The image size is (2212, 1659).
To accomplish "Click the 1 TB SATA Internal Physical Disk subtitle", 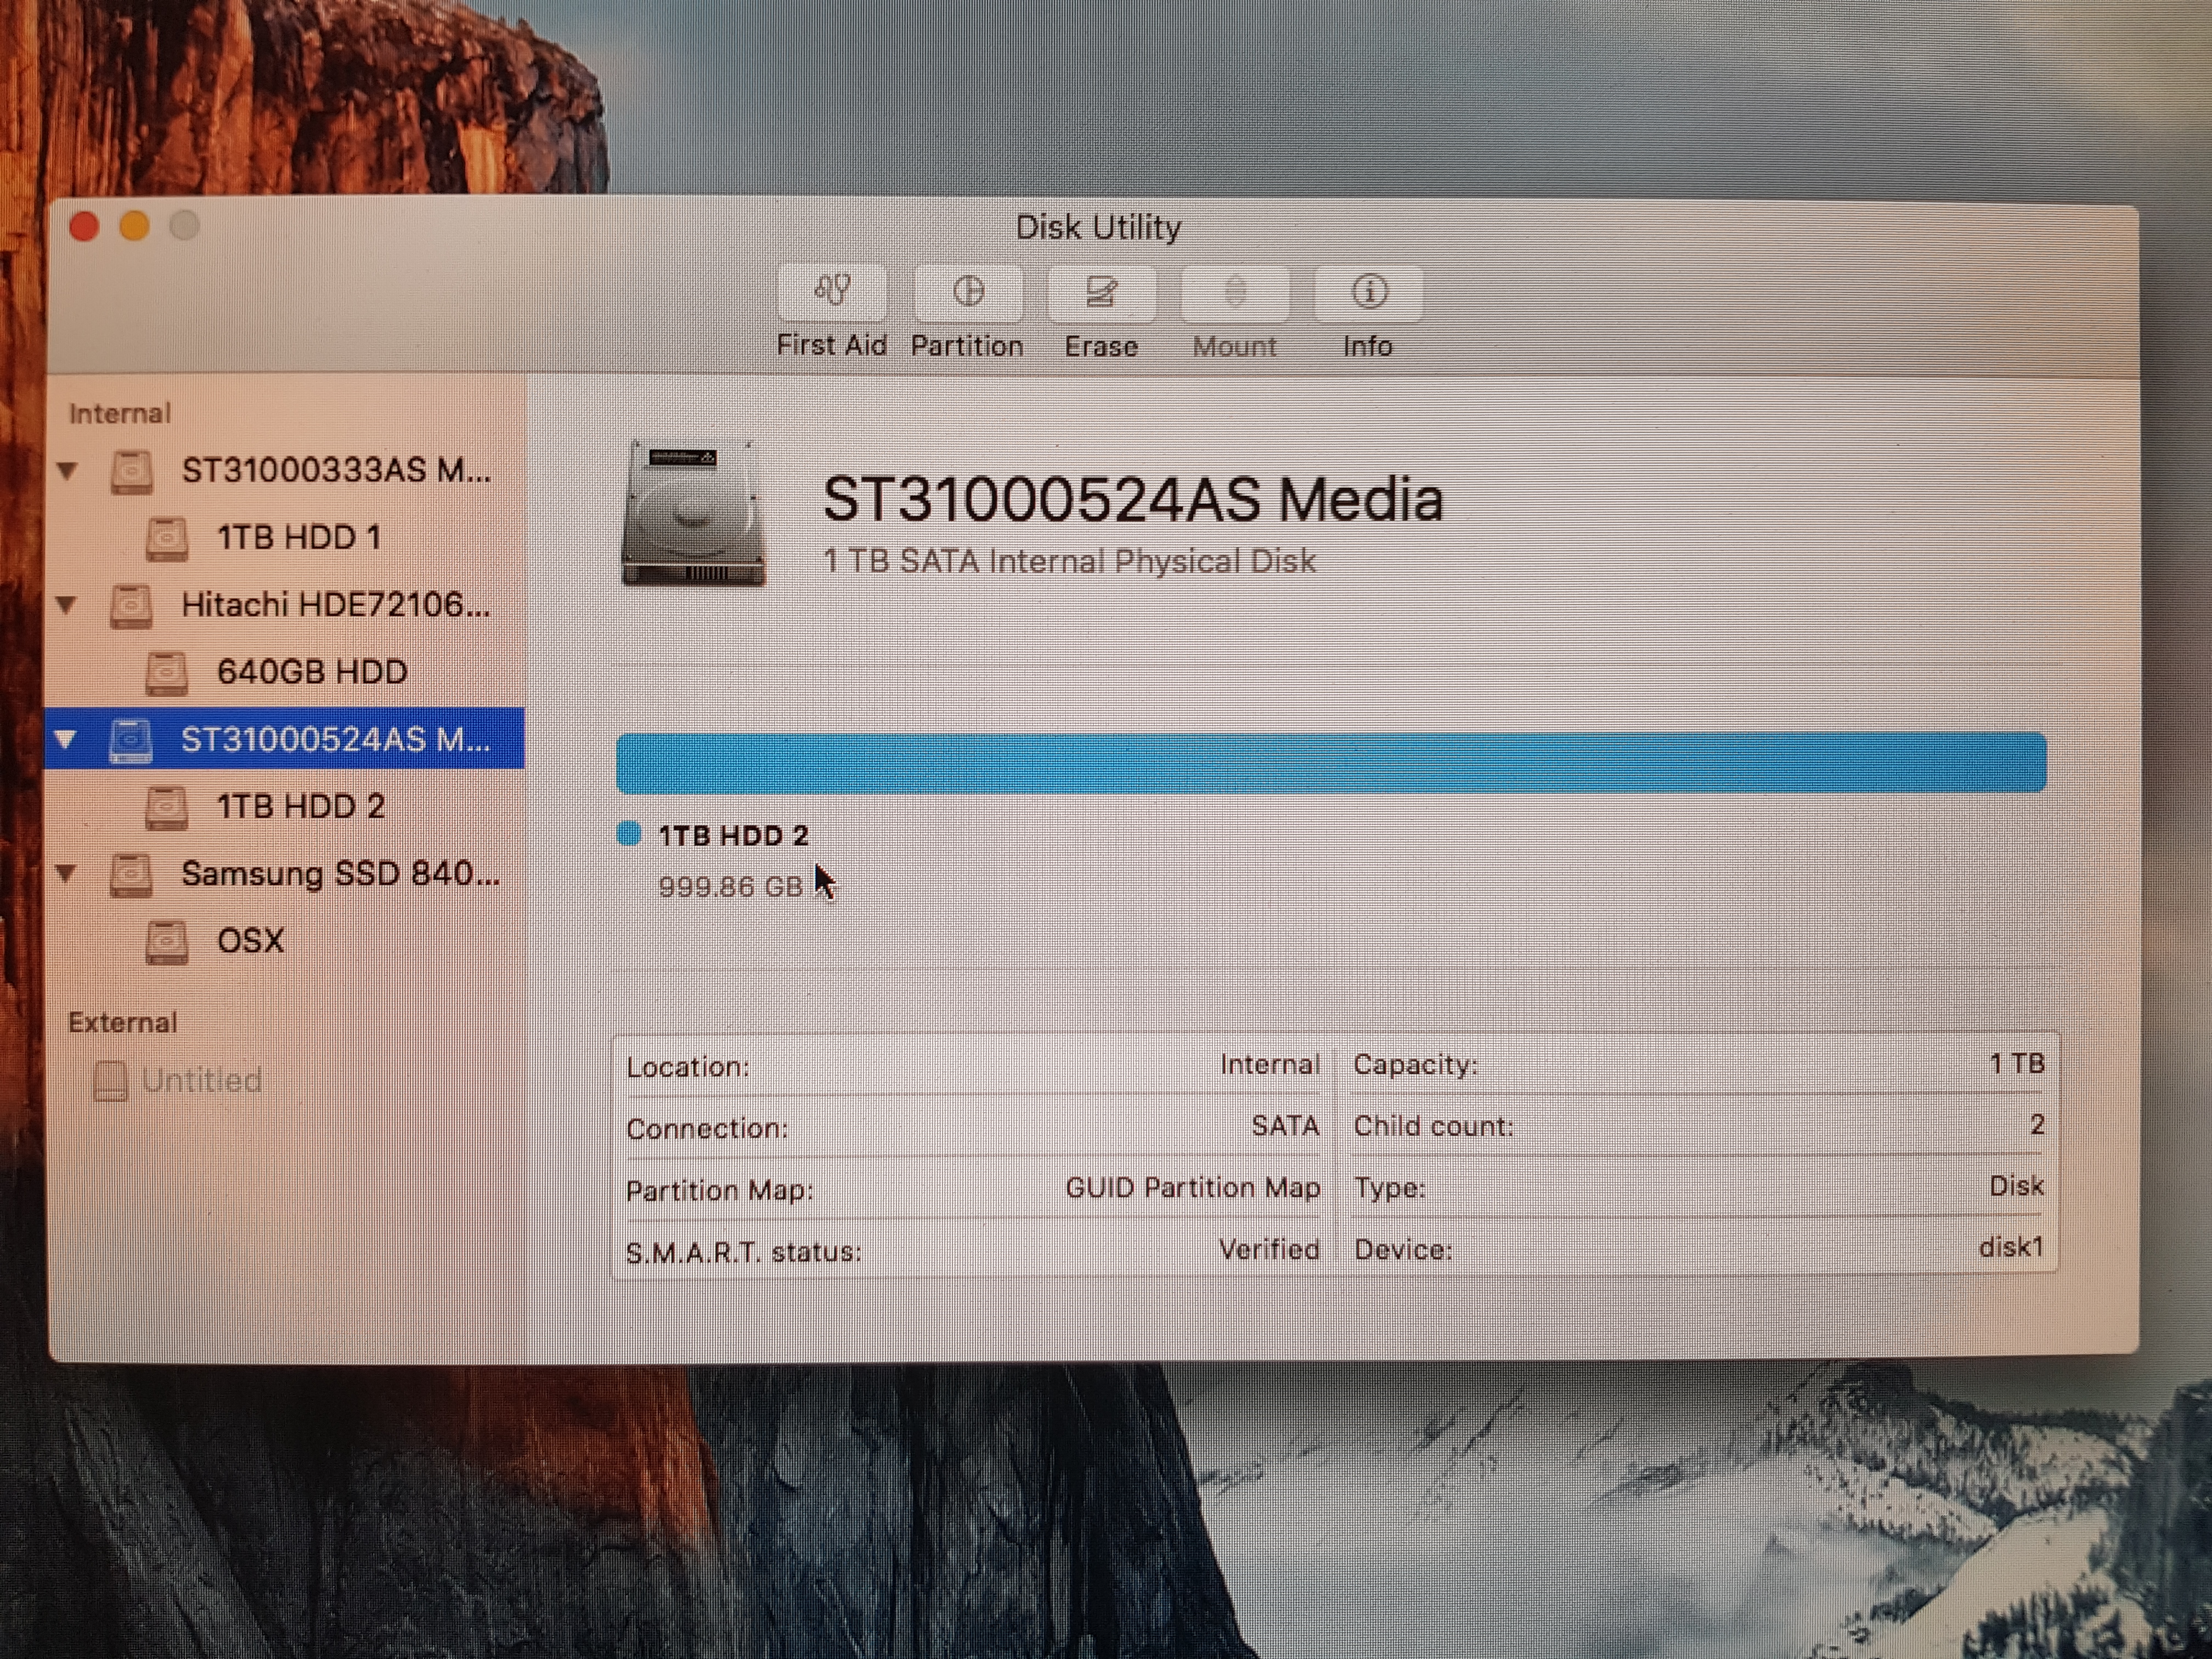I will [x=1069, y=561].
